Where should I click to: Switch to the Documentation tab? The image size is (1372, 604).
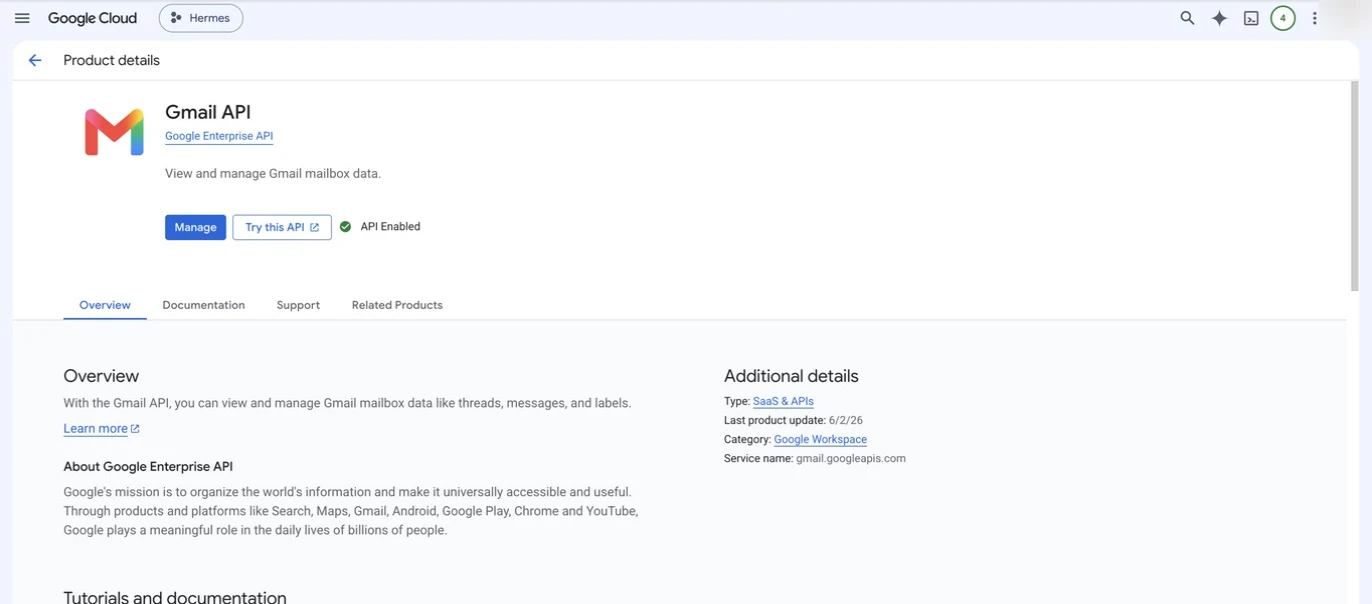point(204,305)
